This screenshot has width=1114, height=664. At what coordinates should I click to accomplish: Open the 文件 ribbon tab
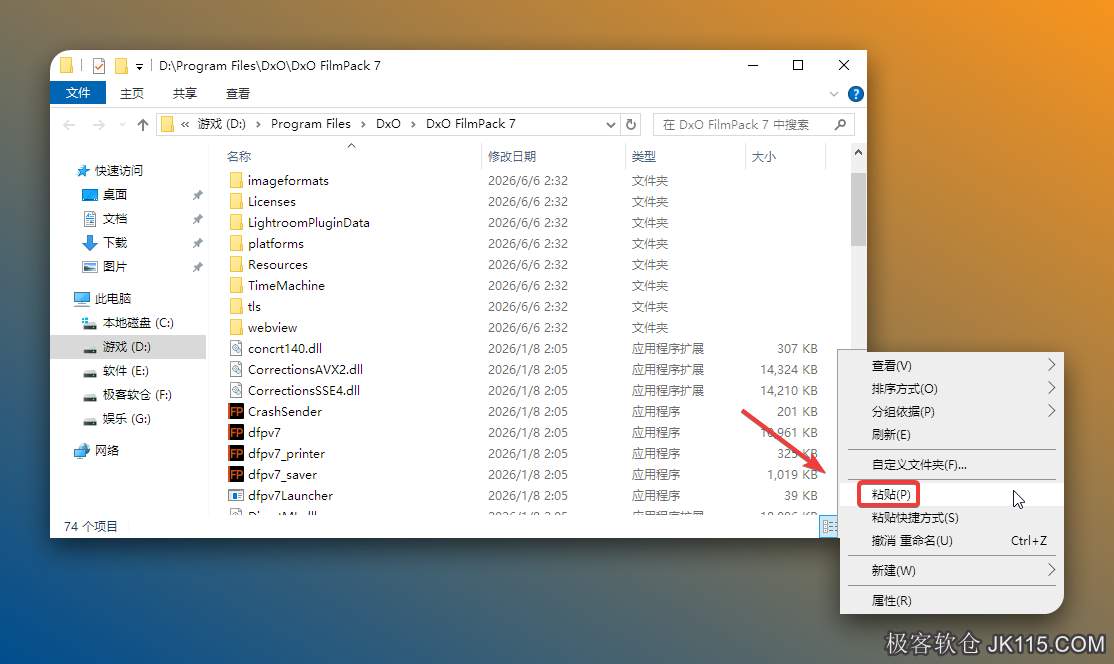pyautogui.click(x=78, y=93)
